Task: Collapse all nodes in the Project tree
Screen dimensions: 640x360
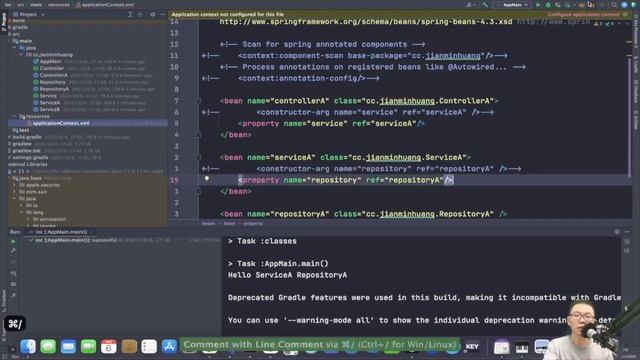Action: [140, 14]
